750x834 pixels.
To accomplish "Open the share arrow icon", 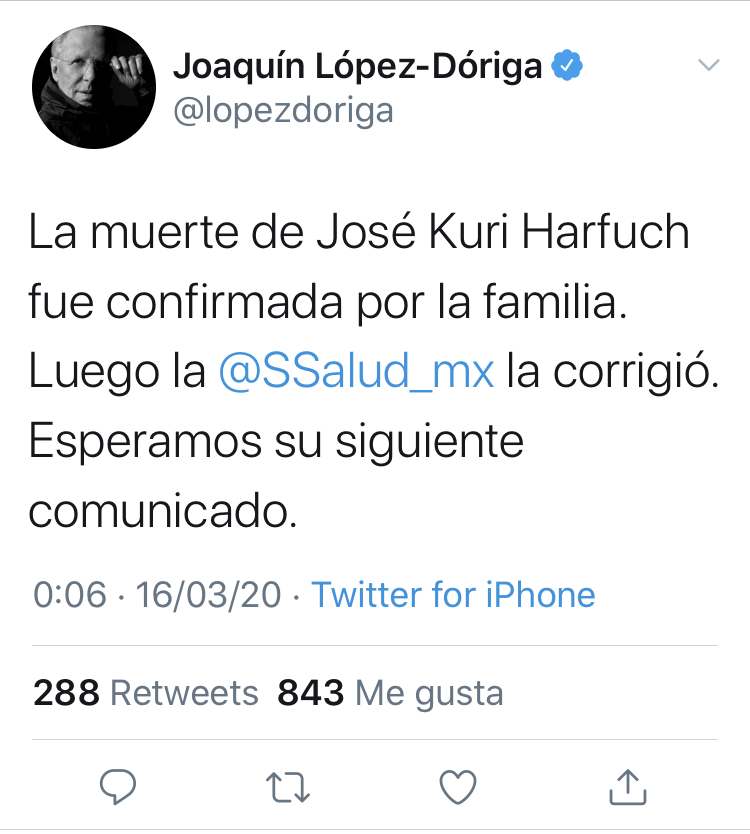I will point(628,787).
